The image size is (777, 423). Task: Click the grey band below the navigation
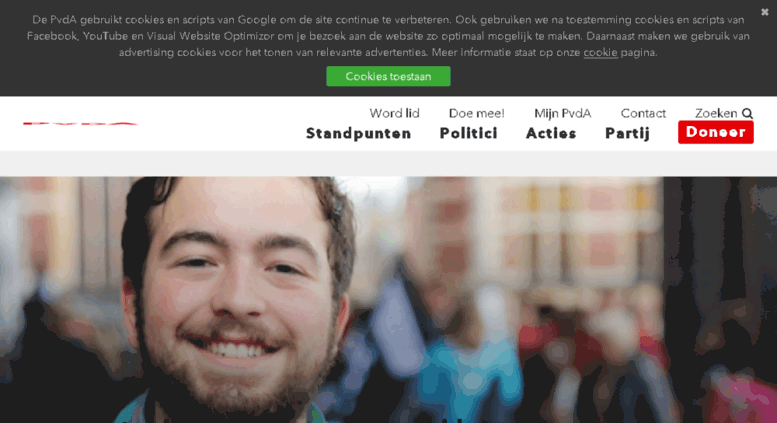tap(388, 163)
